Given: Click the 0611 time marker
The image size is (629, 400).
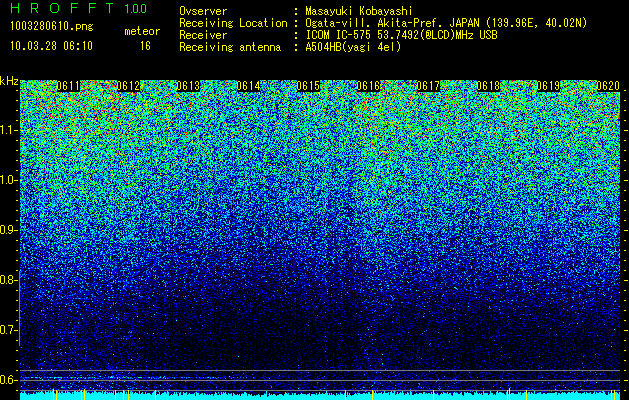Looking at the screenshot, I should pyautogui.click(x=68, y=86).
